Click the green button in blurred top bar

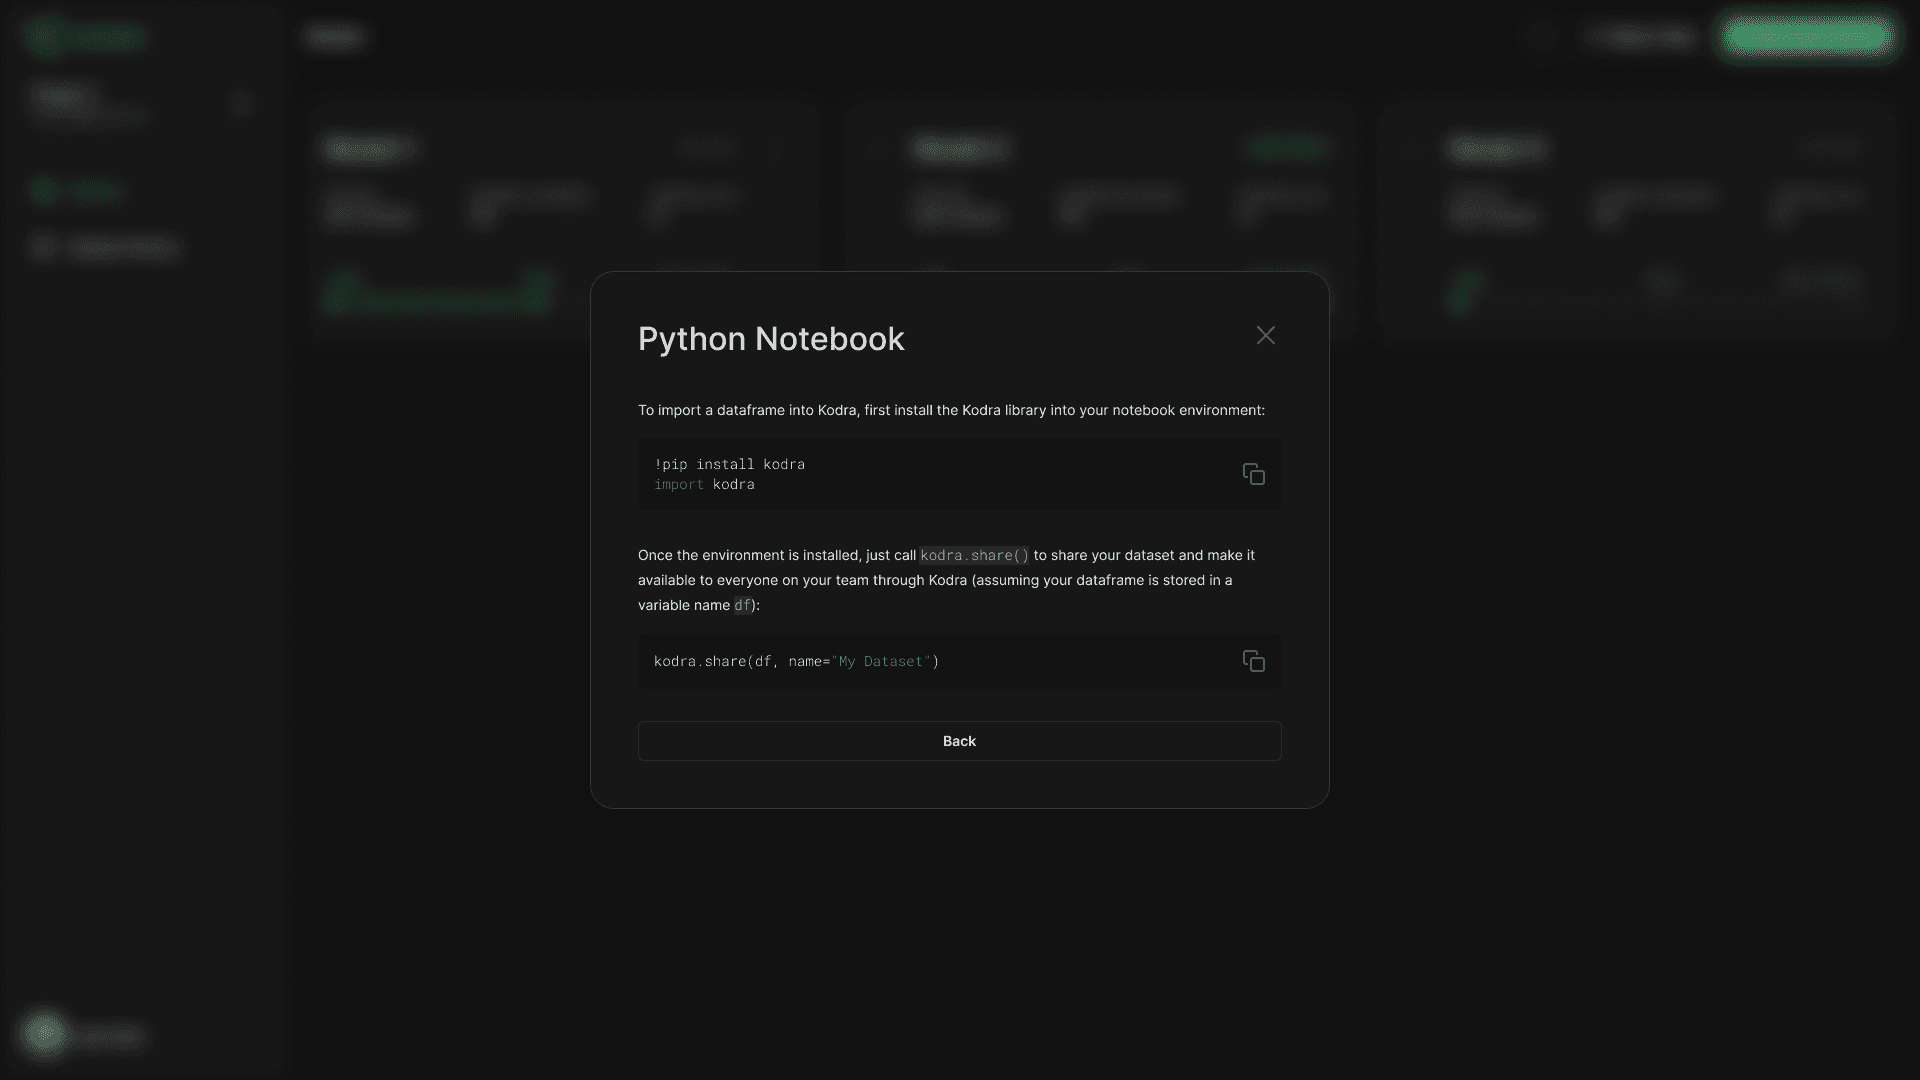pyautogui.click(x=1808, y=37)
